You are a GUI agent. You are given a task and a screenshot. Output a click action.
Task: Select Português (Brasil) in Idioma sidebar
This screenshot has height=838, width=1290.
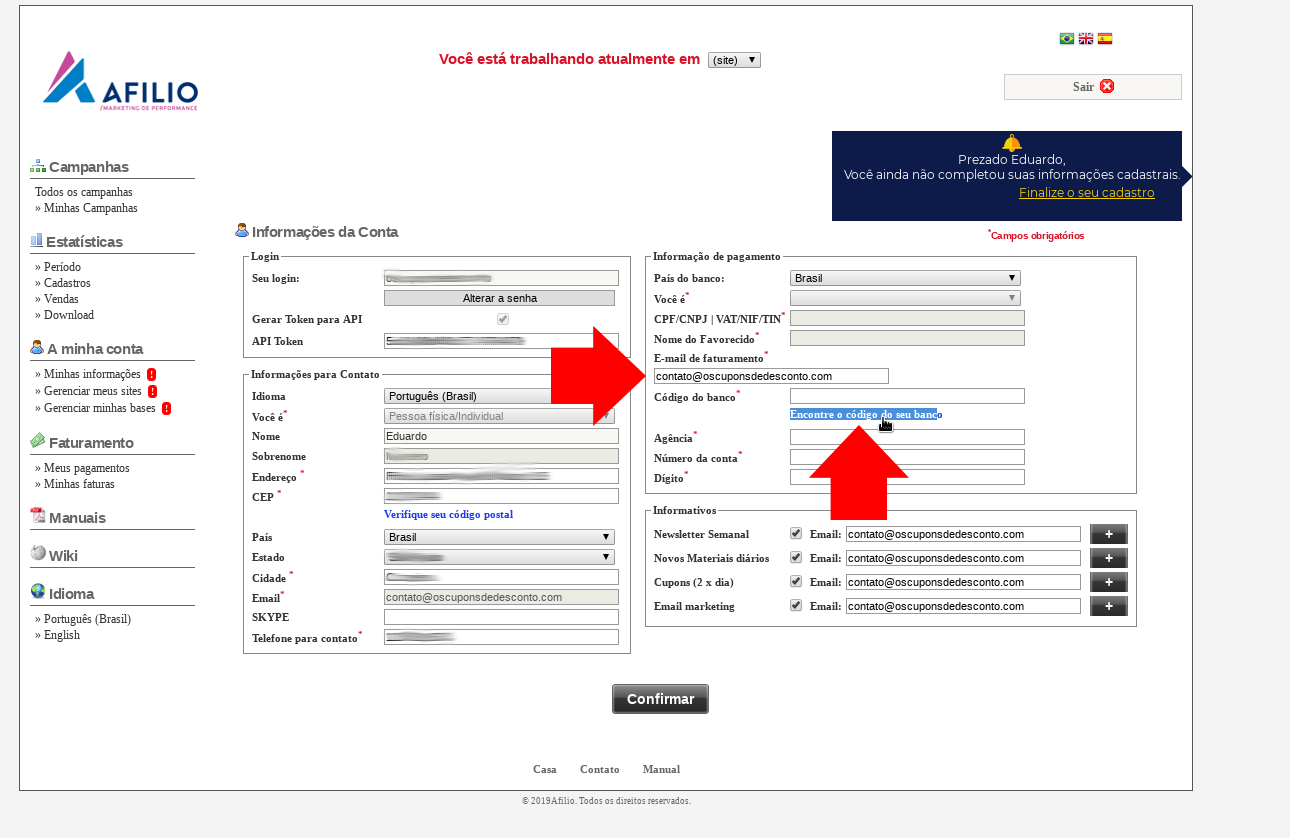83,619
